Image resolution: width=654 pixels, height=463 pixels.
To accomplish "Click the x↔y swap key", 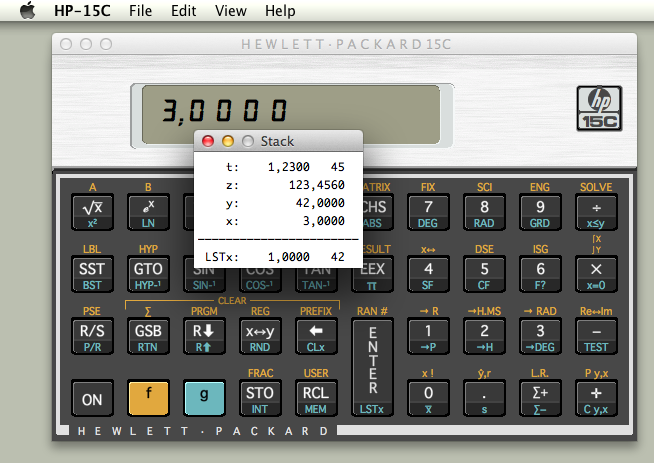I will [x=260, y=336].
